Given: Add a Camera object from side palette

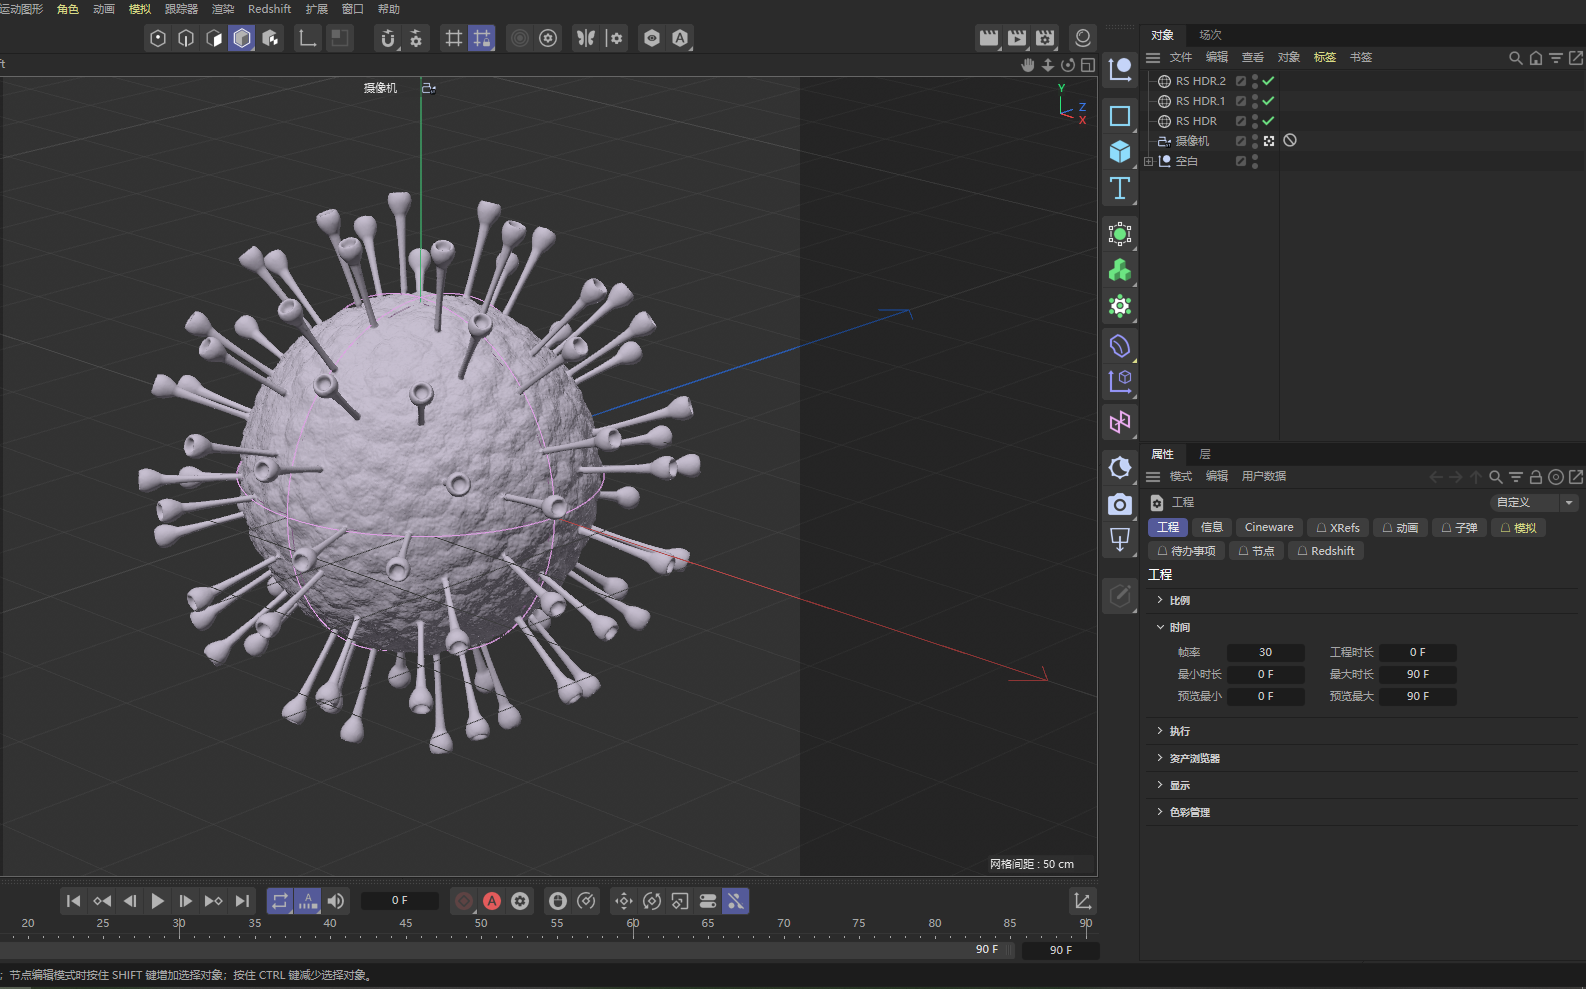Looking at the screenshot, I should click(x=1120, y=504).
